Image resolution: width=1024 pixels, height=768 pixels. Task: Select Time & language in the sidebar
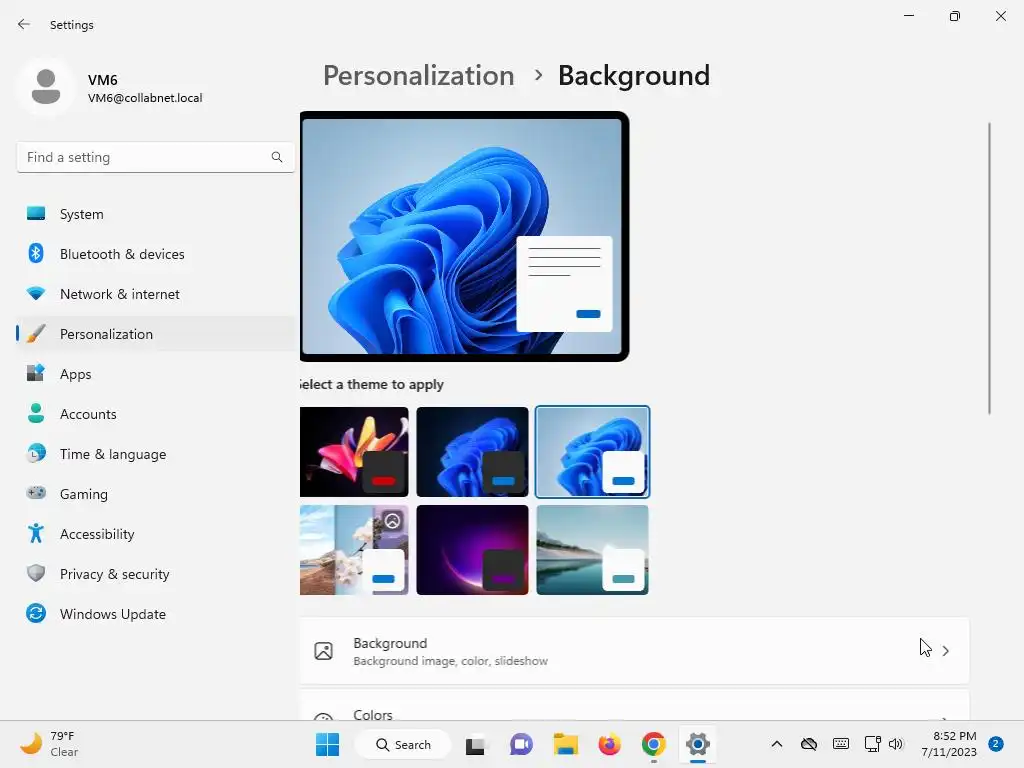point(155,454)
